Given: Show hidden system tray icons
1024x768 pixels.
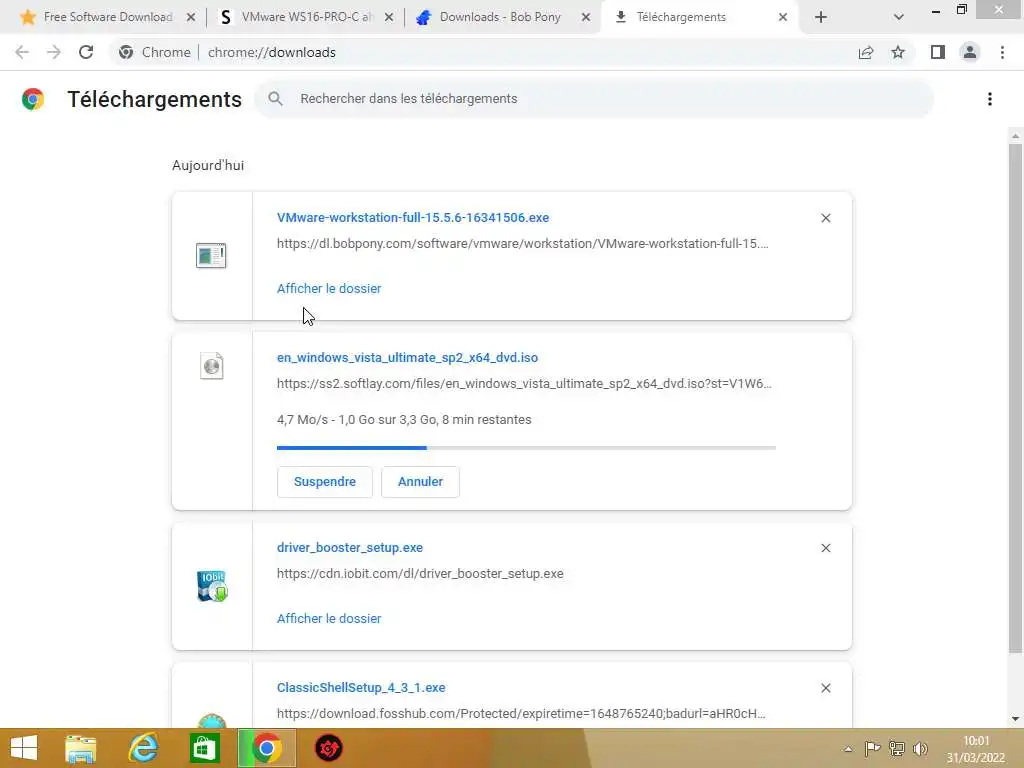Looking at the screenshot, I should 848,749.
